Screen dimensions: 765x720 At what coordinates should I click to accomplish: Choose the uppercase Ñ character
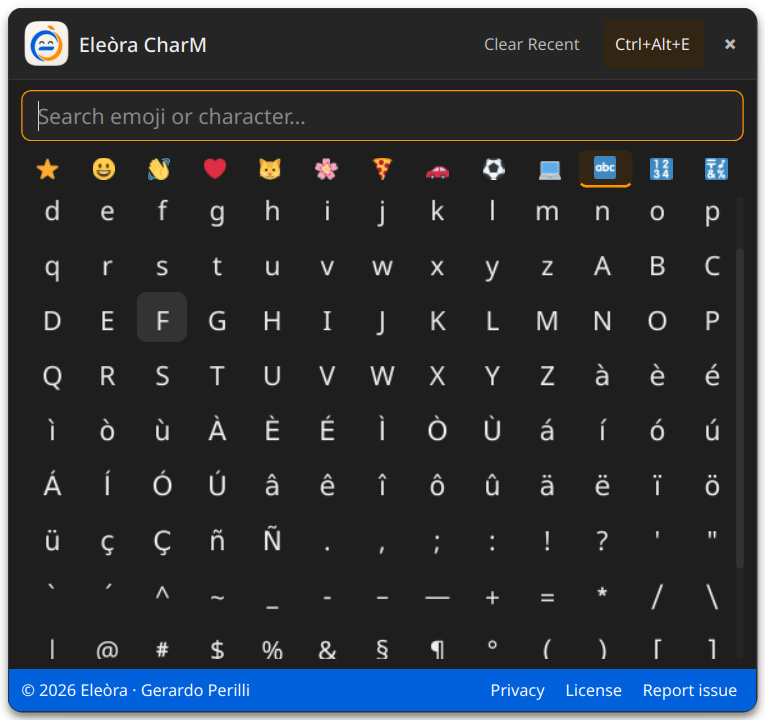tap(272, 541)
